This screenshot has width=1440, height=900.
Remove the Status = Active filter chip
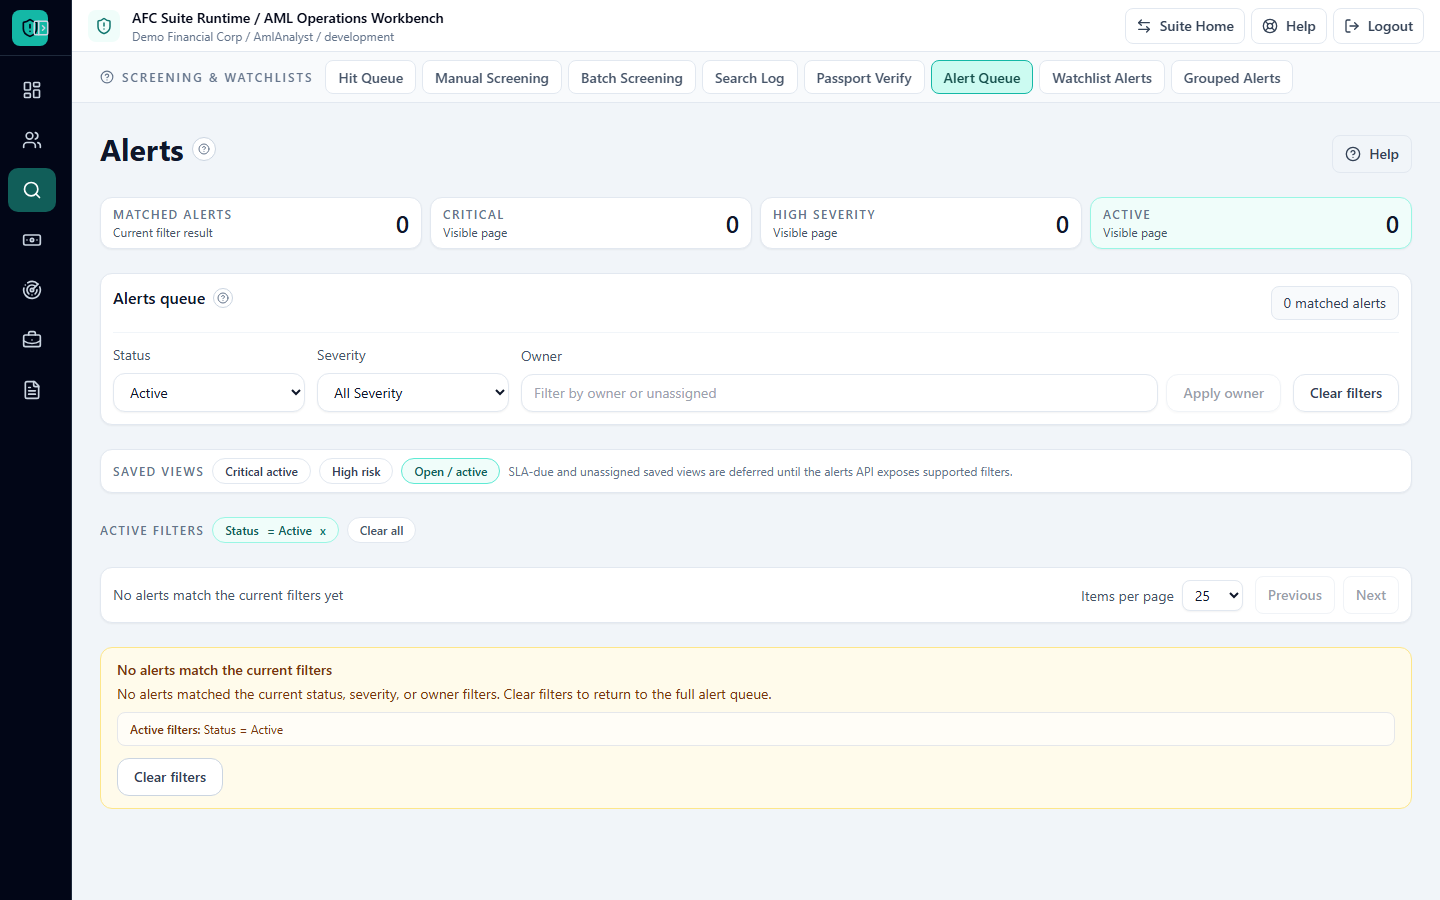click(x=323, y=531)
